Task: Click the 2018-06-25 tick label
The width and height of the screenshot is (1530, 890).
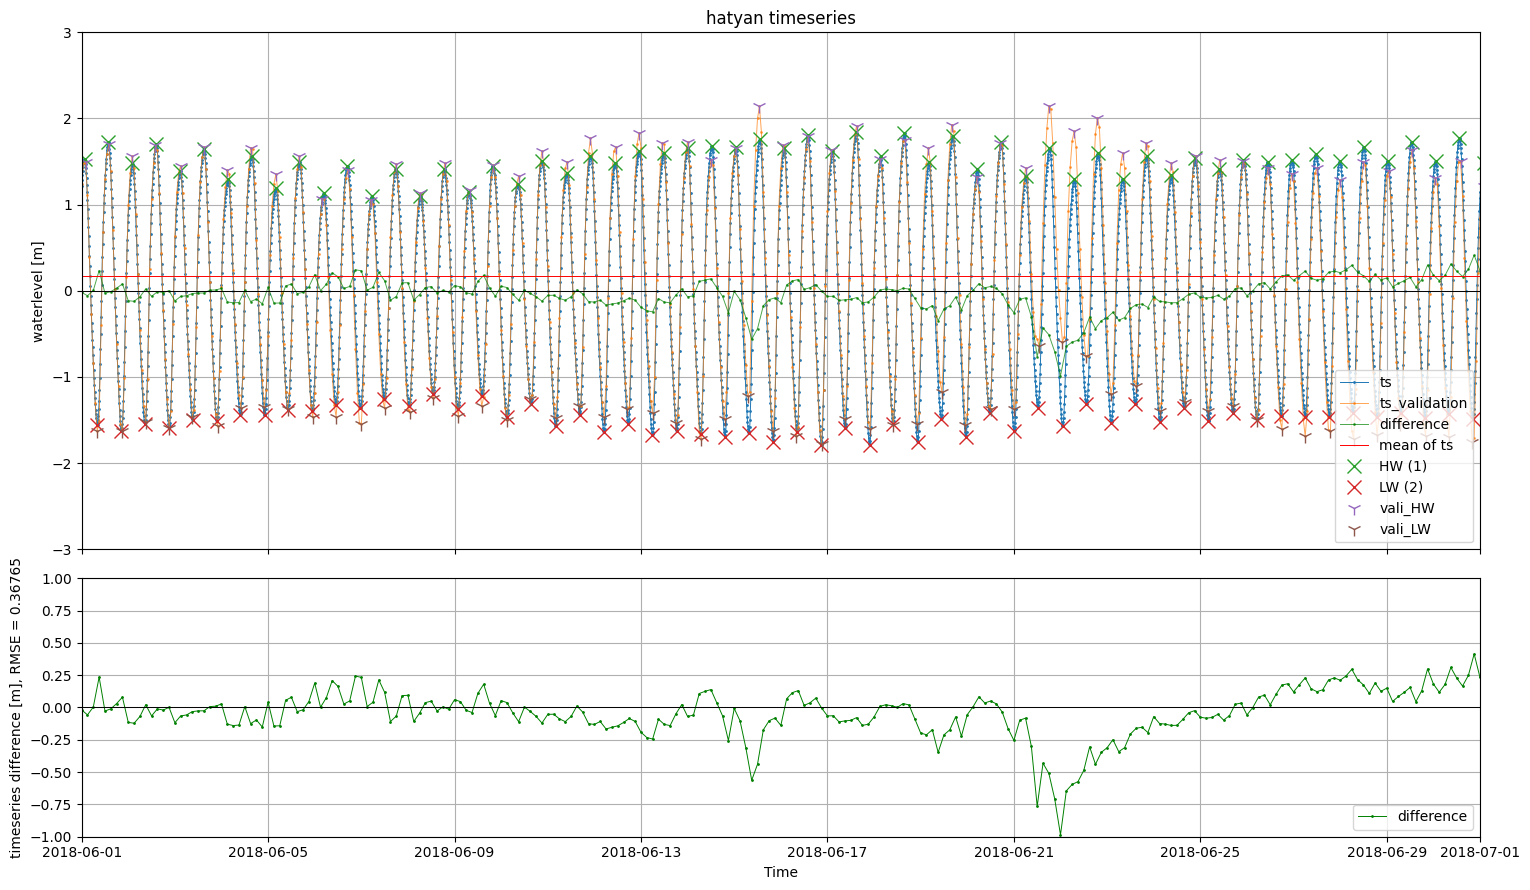Action: tap(1200, 852)
